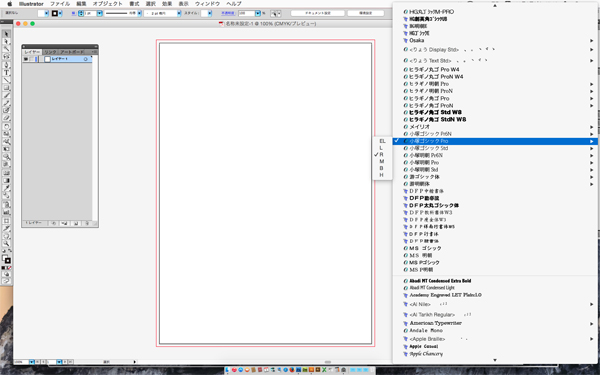Image resolution: width=600 pixels, height=375 pixels.
Task: Select the Rectangle tool
Action: 7,88
